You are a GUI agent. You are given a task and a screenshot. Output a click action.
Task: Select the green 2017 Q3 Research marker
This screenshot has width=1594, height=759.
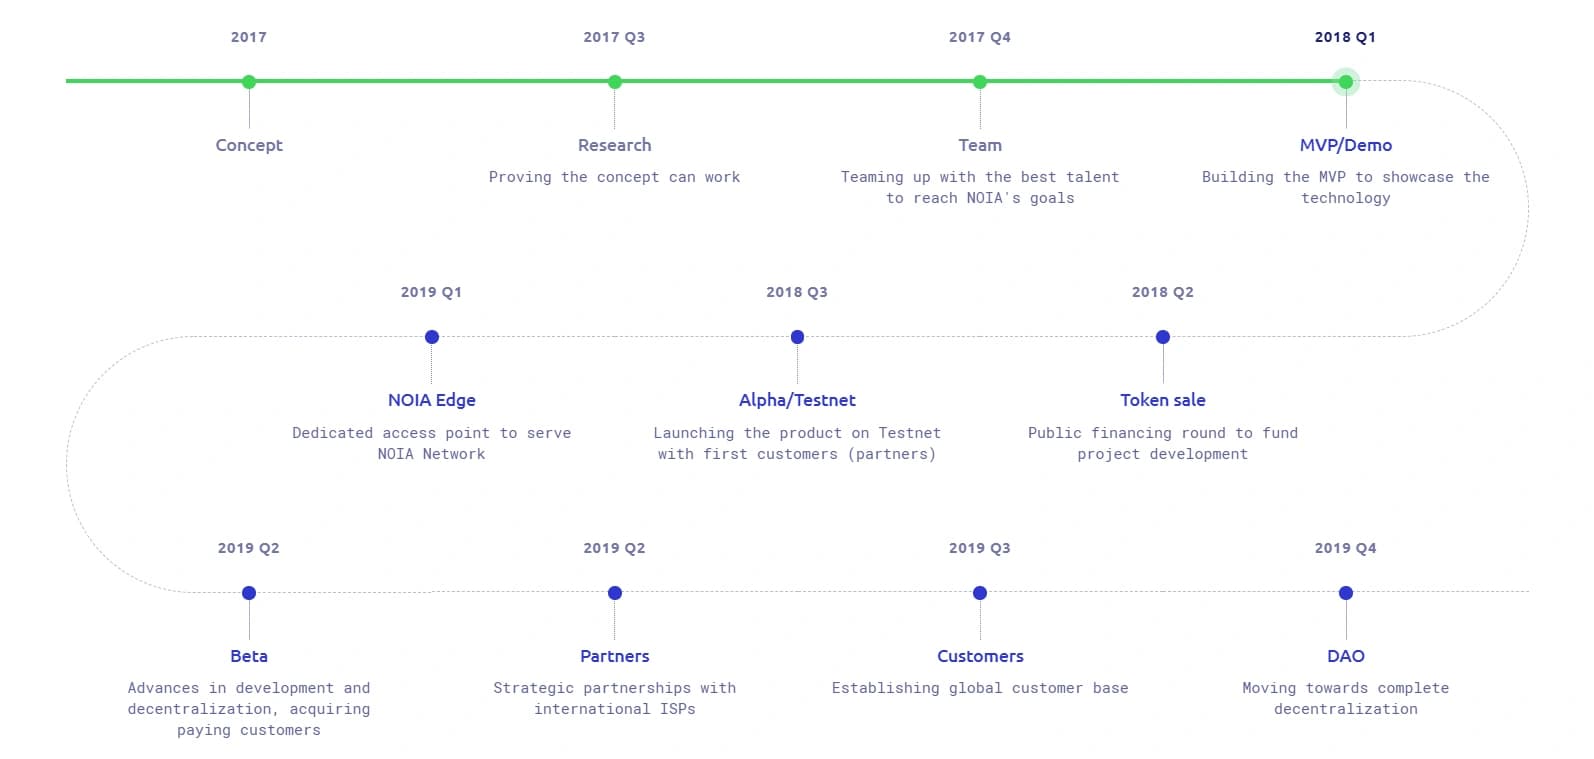[x=615, y=82]
